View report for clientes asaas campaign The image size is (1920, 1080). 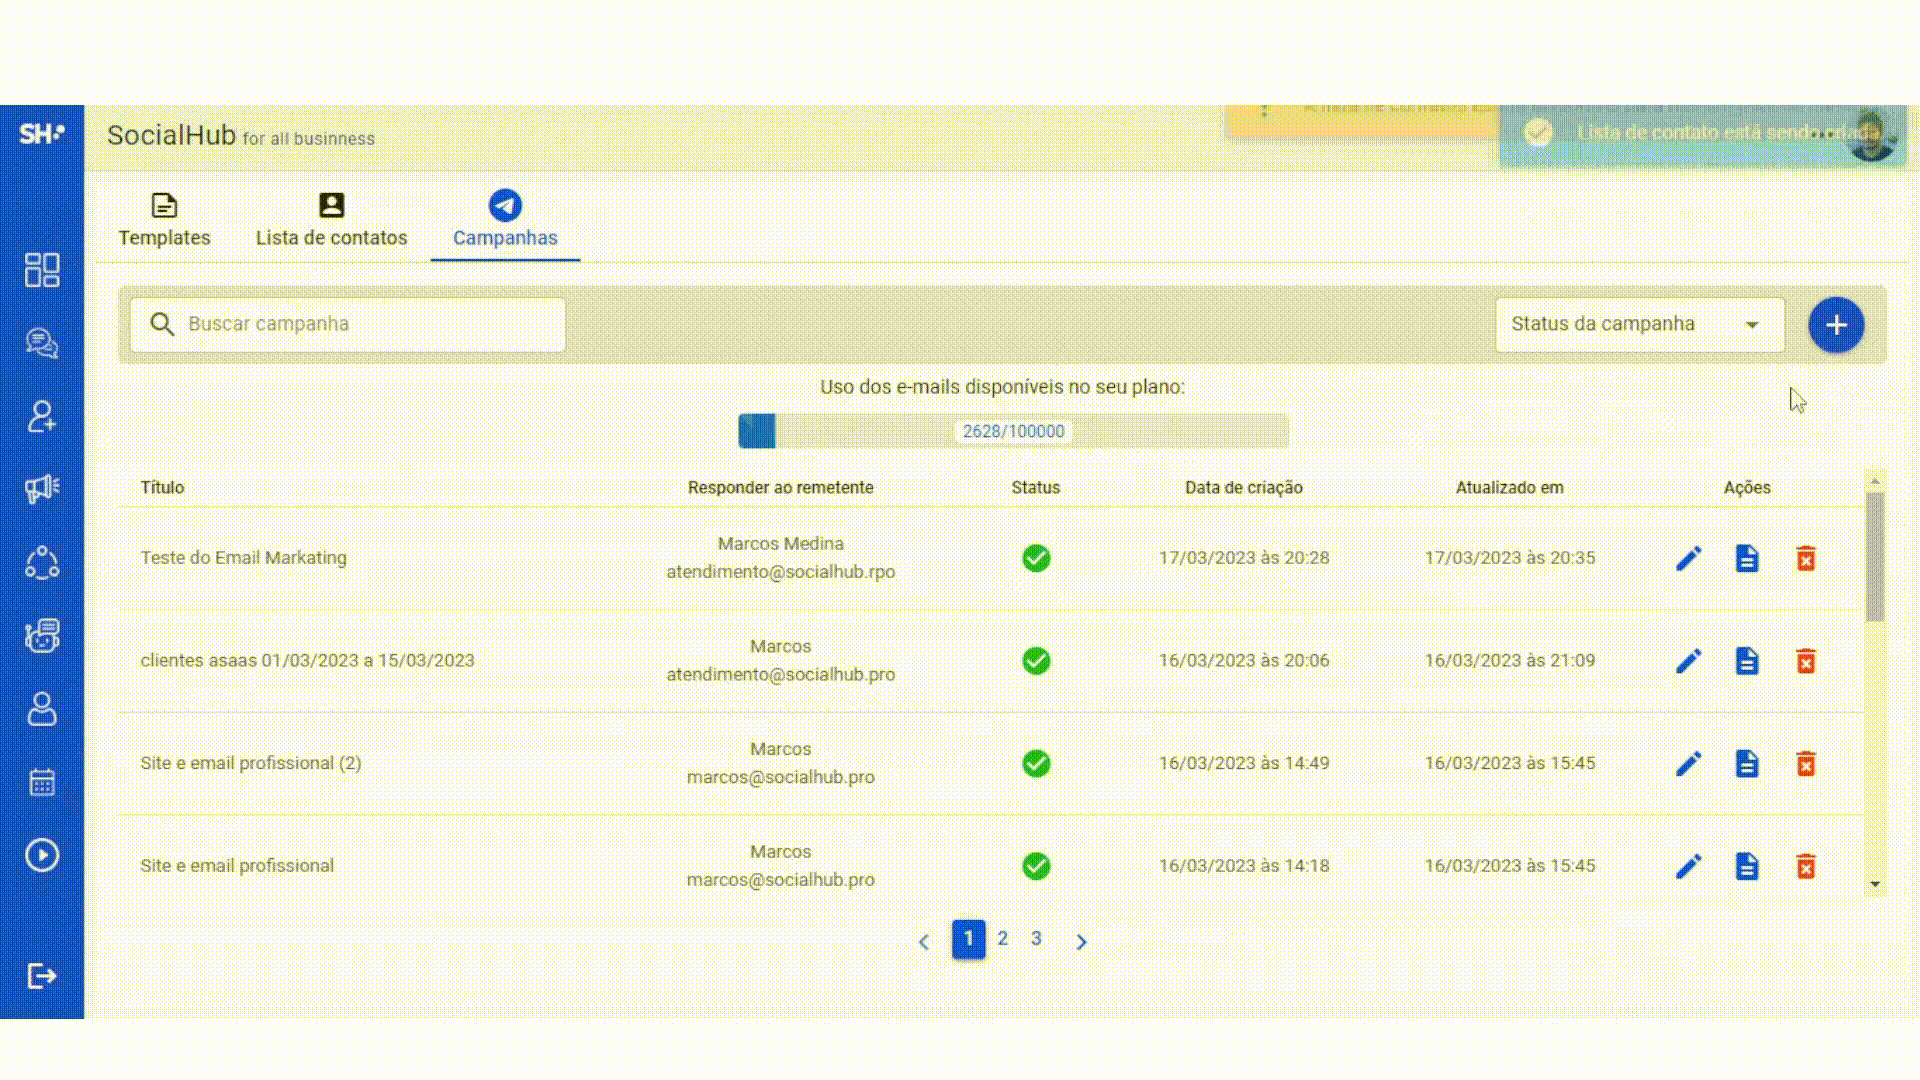pos(1747,660)
